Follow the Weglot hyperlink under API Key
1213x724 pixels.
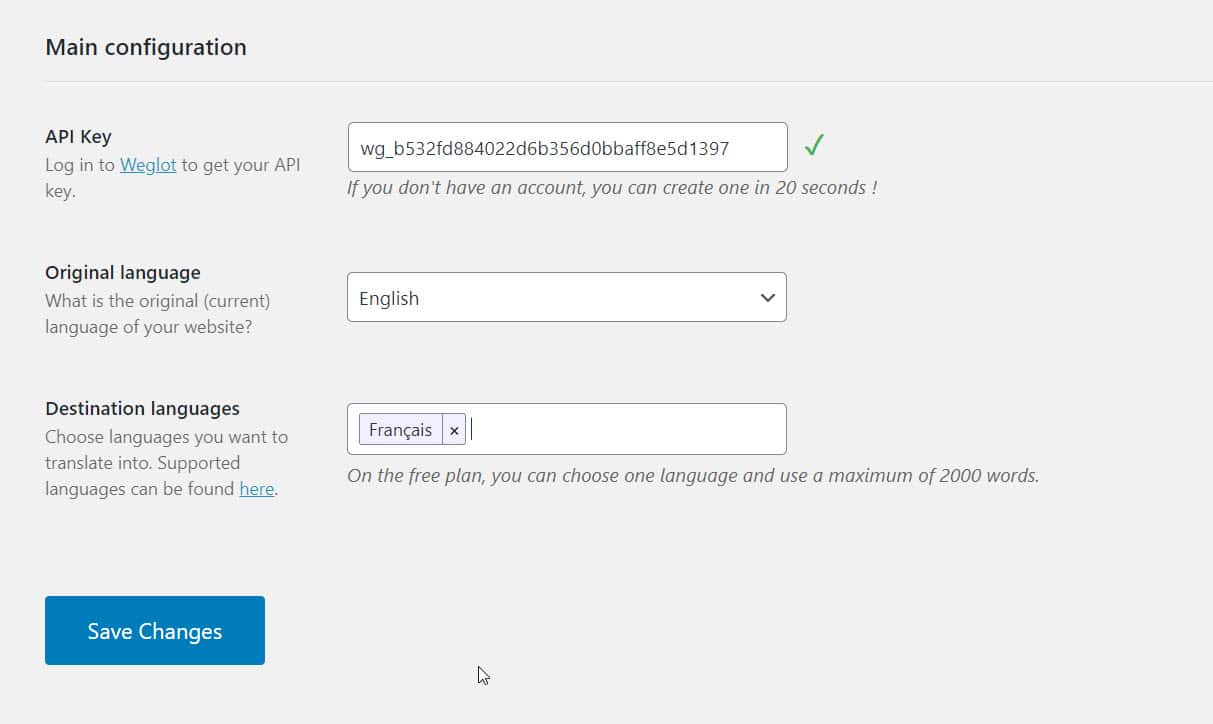pyautogui.click(x=147, y=165)
